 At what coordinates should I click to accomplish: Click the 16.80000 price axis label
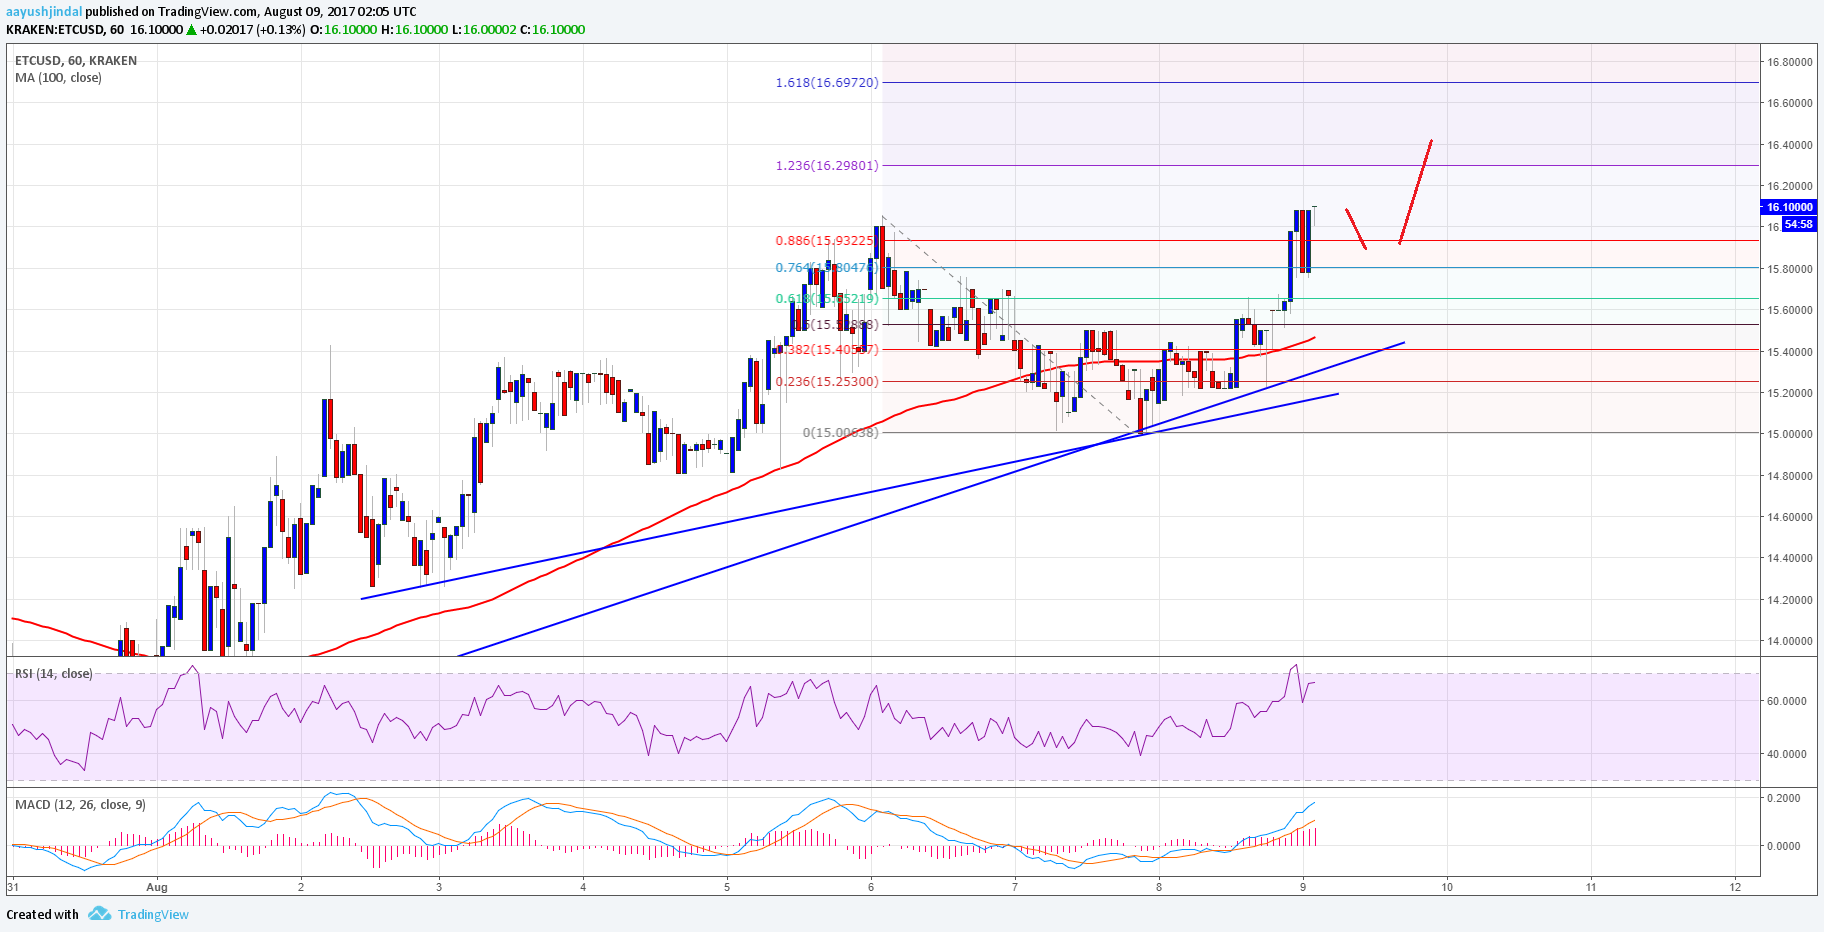[1789, 62]
